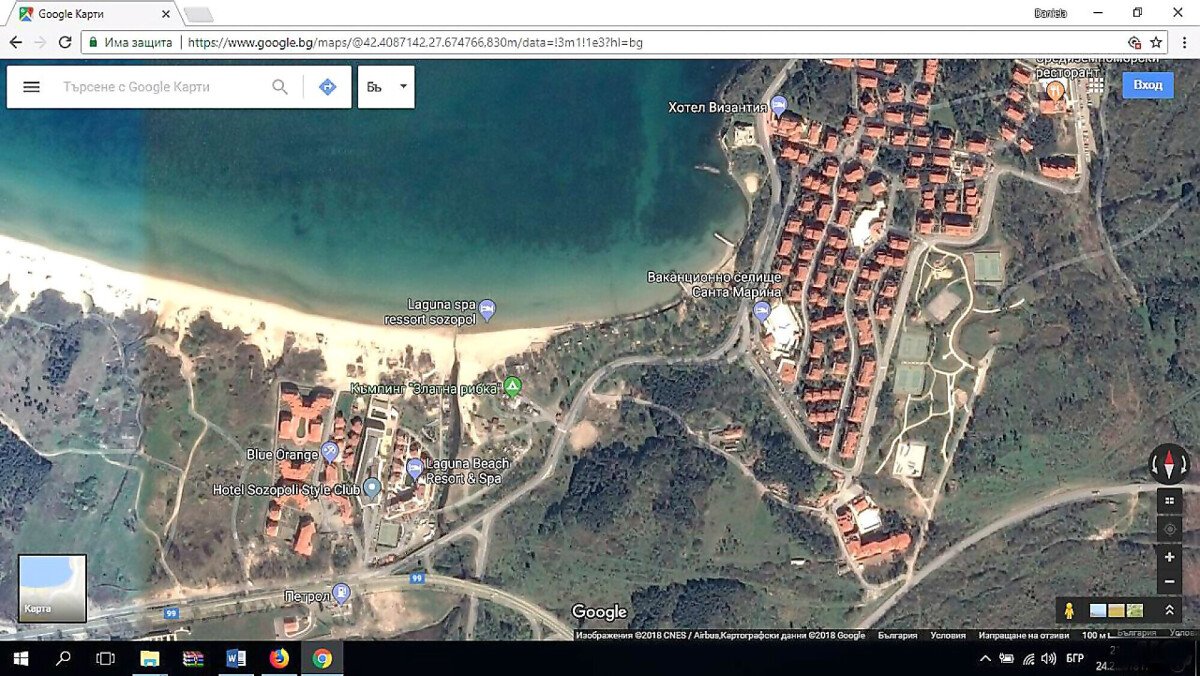Click the Laguna Beach Resort & Spa pin
The height and width of the screenshot is (676, 1200).
pyautogui.click(x=414, y=468)
